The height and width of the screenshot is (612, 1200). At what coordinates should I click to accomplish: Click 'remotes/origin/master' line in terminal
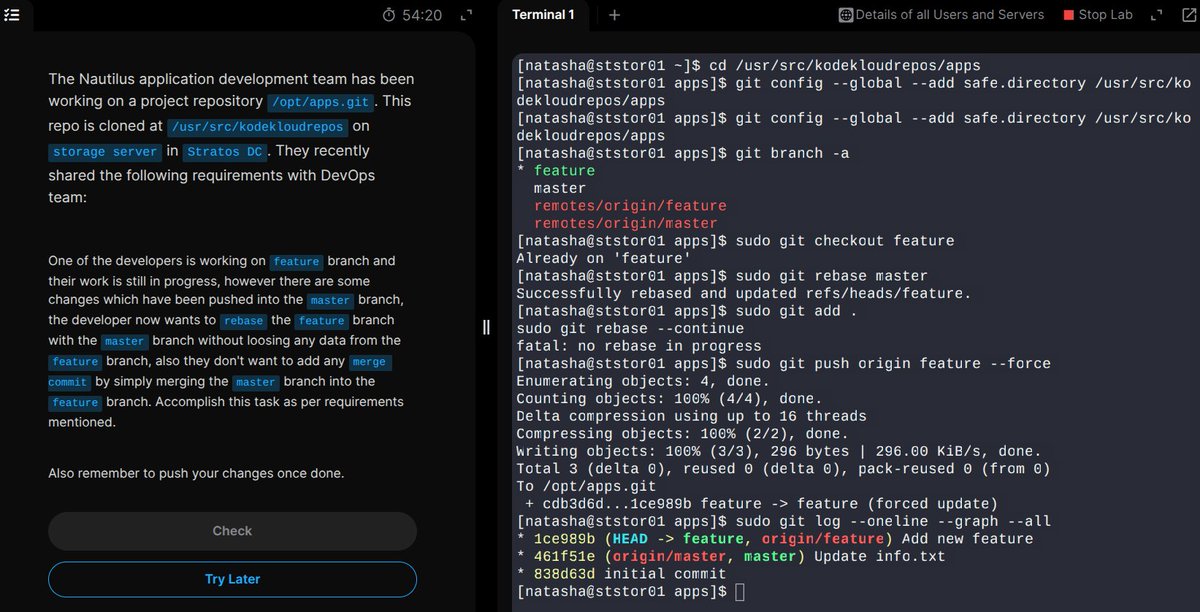(x=625, y=223)
